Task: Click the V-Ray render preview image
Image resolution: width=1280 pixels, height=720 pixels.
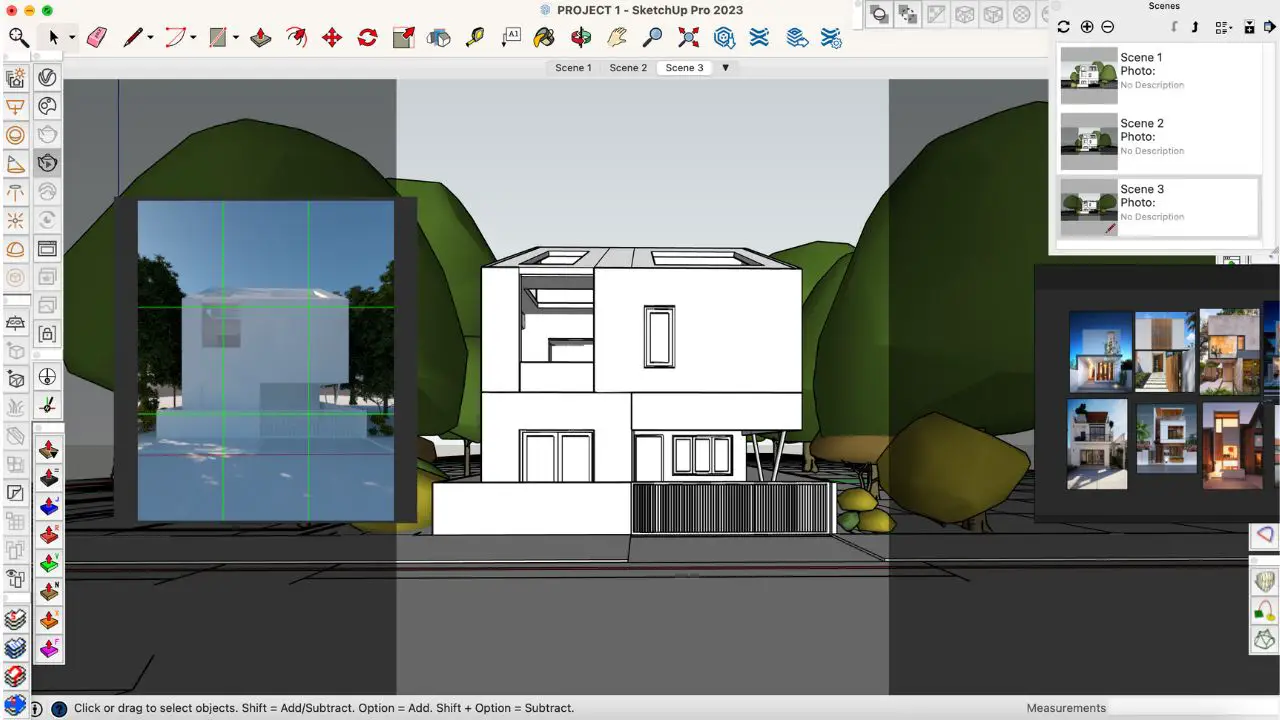Action: coord(266,361)
